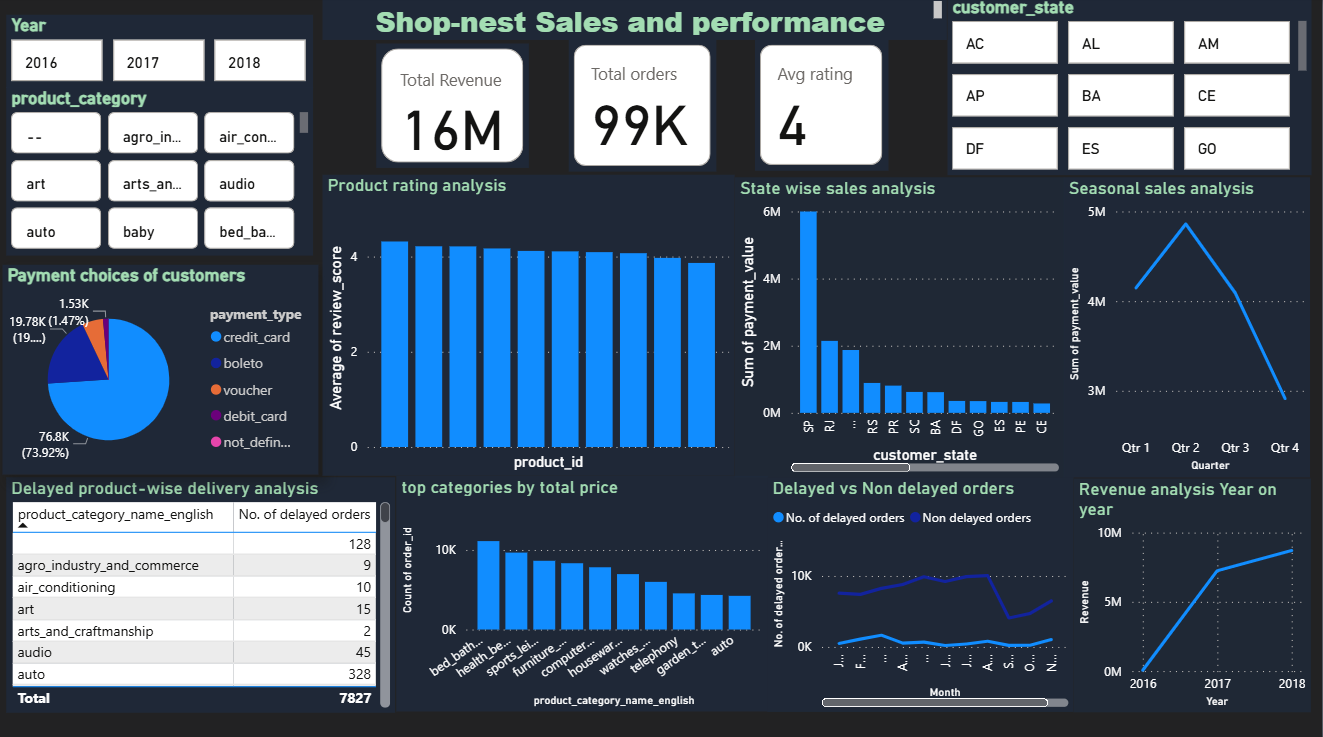Click the Qtr 2 axis label
Viewport: 1323px width, 737px height.
coord(1185,448)
